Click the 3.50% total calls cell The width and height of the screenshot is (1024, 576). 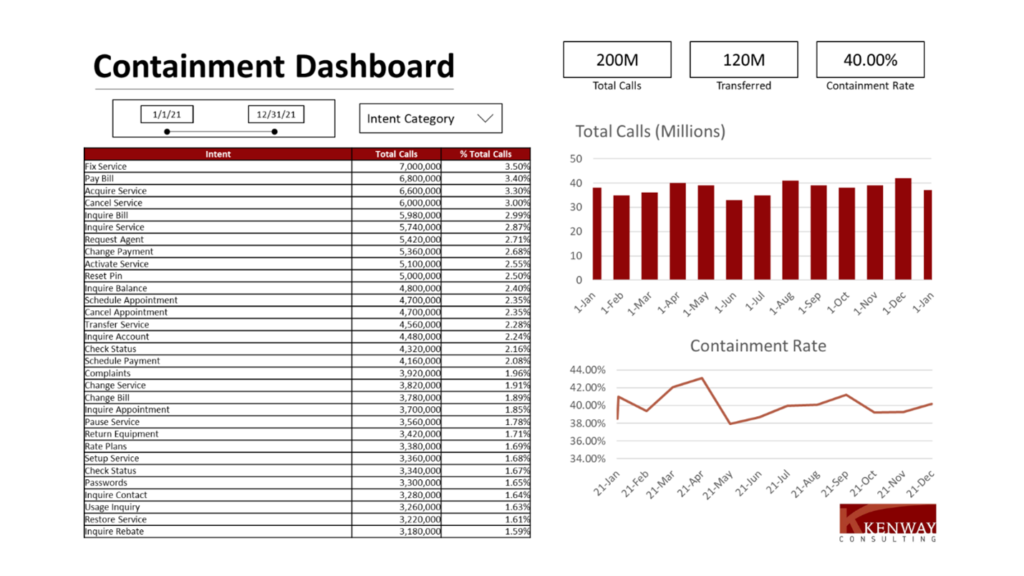485,167
